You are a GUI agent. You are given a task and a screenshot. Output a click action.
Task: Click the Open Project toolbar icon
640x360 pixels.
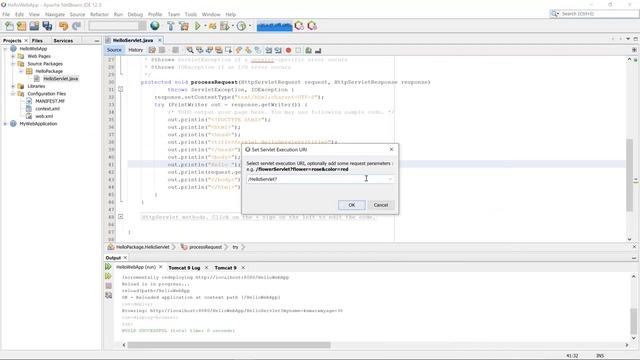pos(34,26)
